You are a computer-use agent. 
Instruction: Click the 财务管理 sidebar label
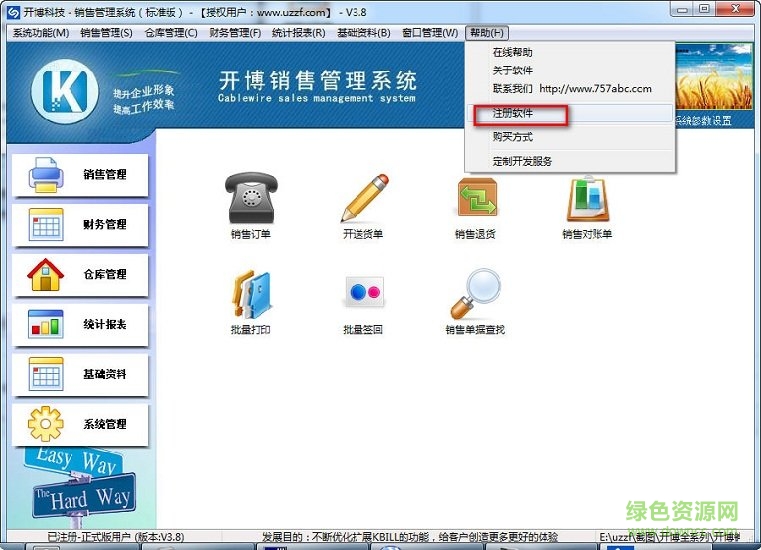[x=105, y=225]
